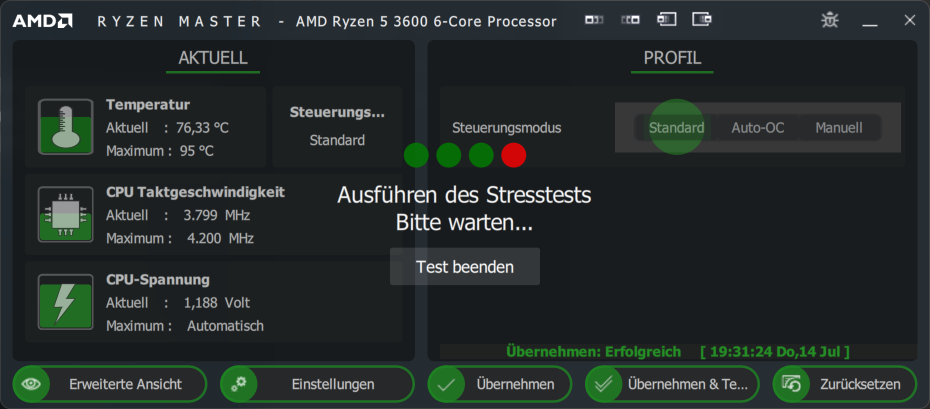Click the timestamp 19:31:24 Do,14 Jul
The height and width of the screenshot is (409, 930).
775,352
